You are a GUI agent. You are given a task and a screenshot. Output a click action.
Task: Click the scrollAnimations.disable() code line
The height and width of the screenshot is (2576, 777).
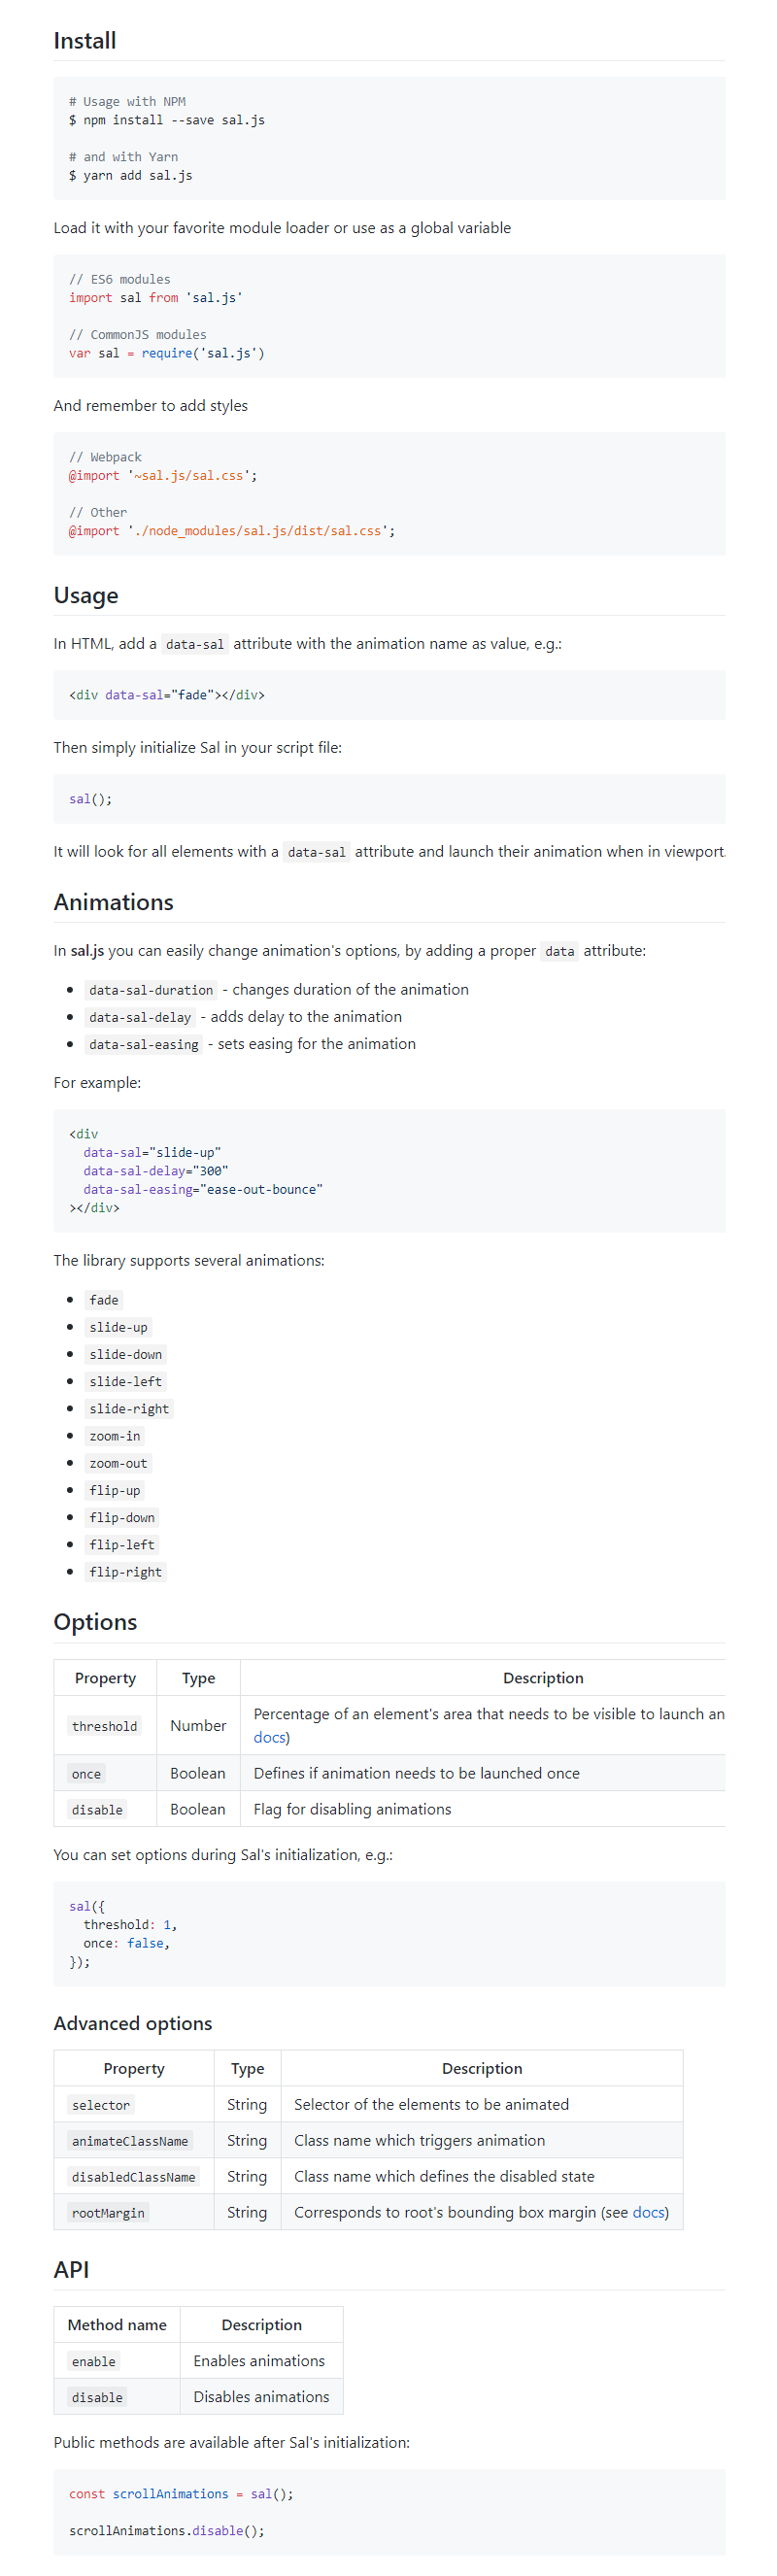click(x=166, y=2531)
